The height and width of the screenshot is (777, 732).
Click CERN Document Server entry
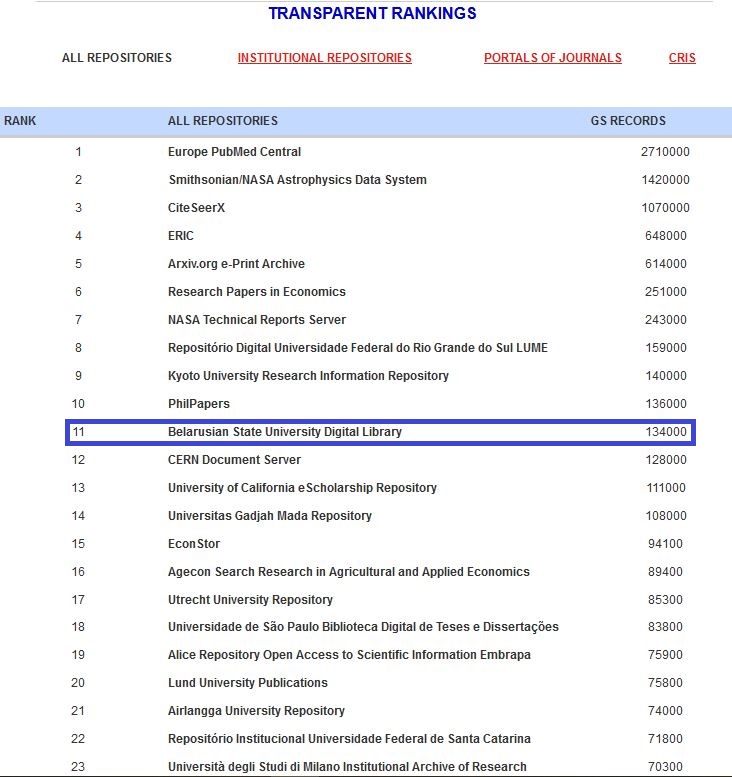coord(234,460)
